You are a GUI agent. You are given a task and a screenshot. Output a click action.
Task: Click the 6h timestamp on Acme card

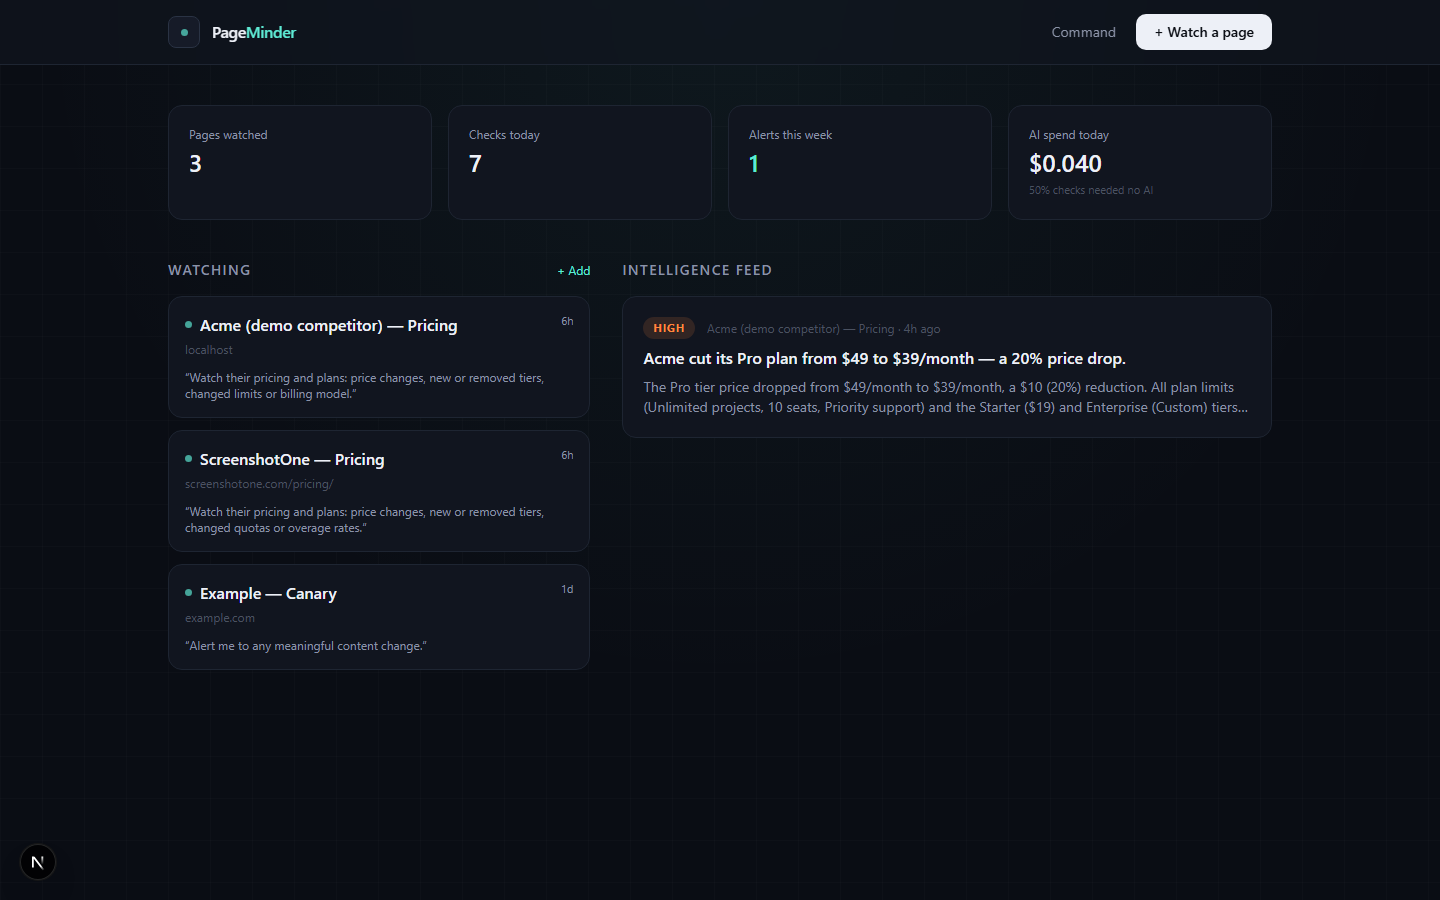coord(567,321)
